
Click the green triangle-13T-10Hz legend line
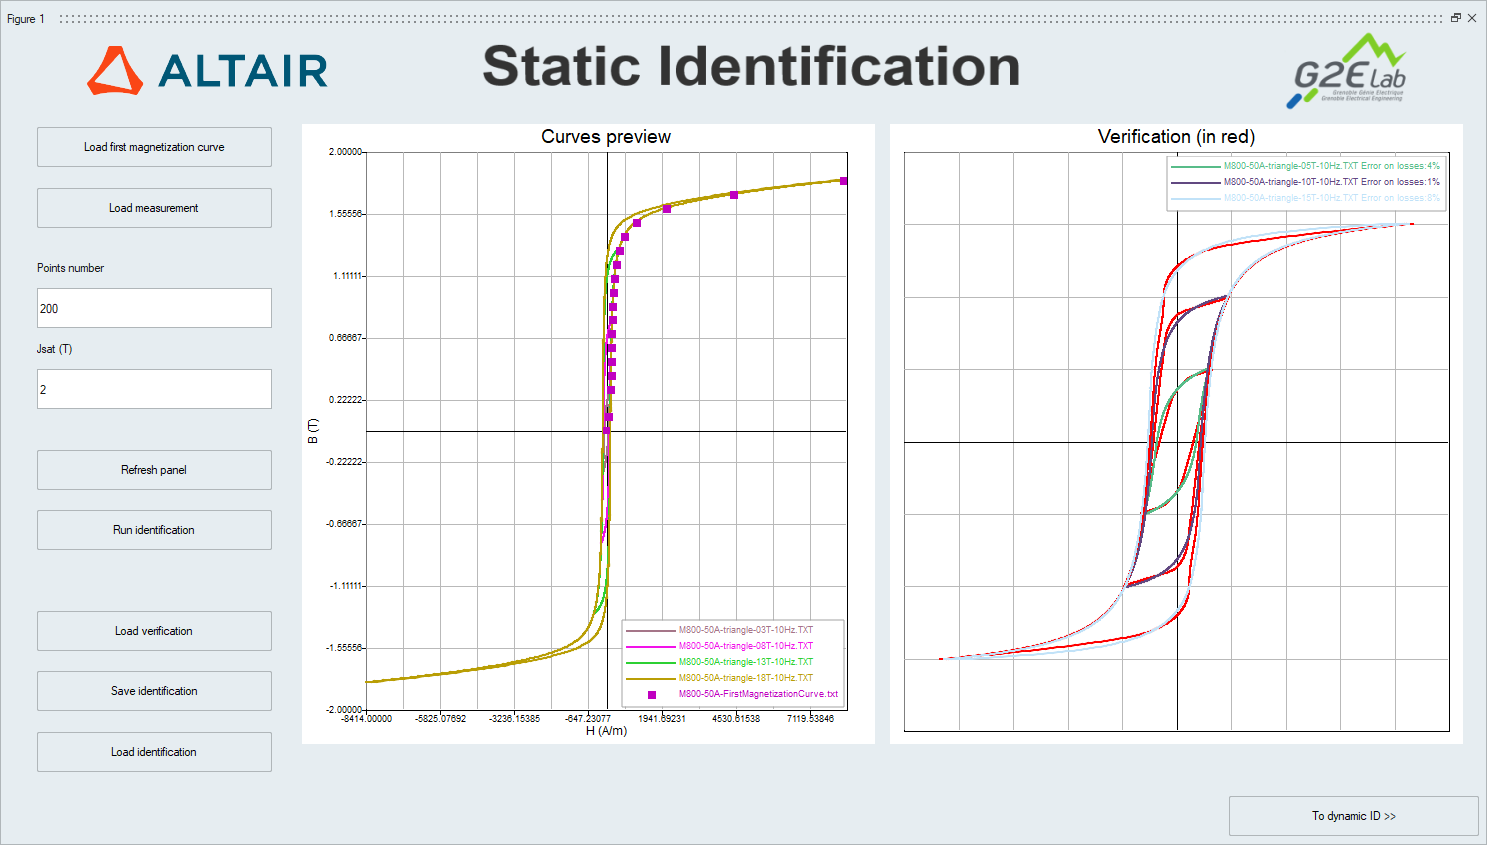[650, 662]
